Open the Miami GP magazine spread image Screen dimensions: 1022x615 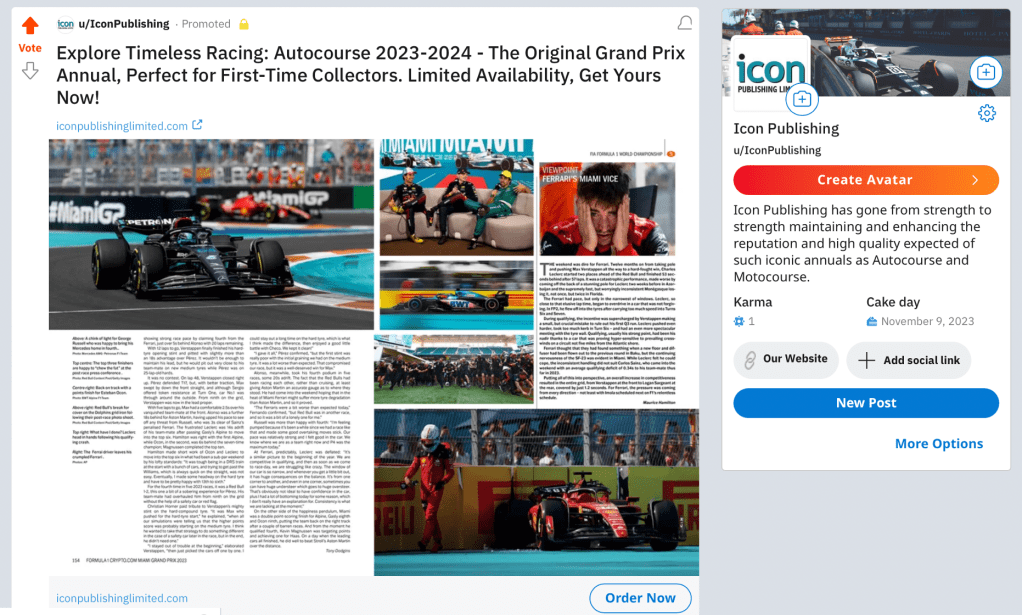373,357
